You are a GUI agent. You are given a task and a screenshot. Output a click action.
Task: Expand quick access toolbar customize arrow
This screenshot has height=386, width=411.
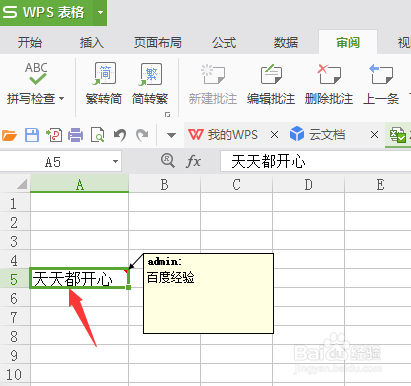pos(171,135)
